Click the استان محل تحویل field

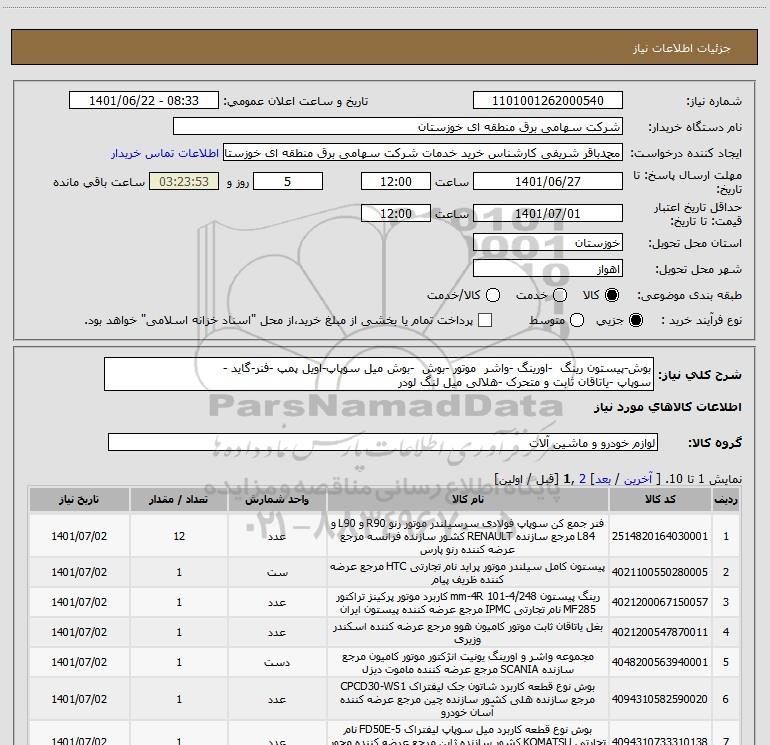(546, 243)
